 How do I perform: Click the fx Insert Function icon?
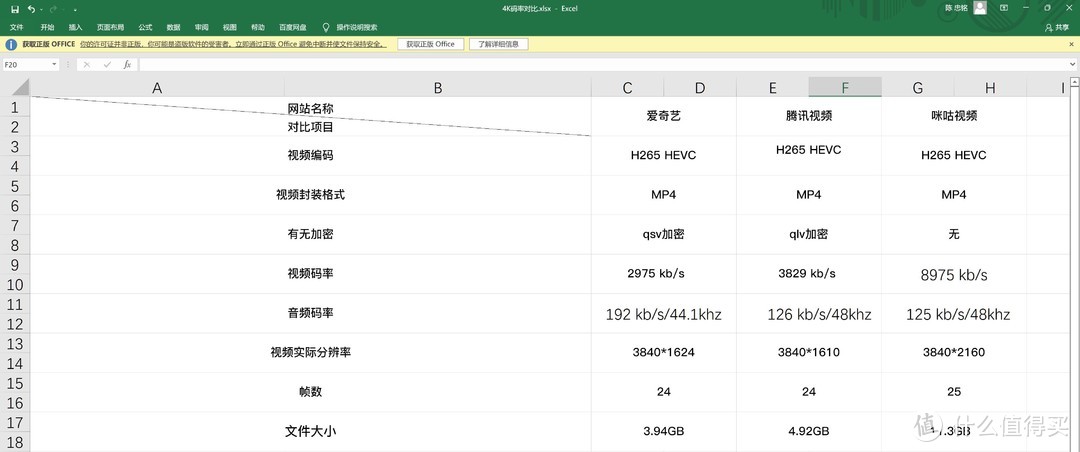click(127, 64)
